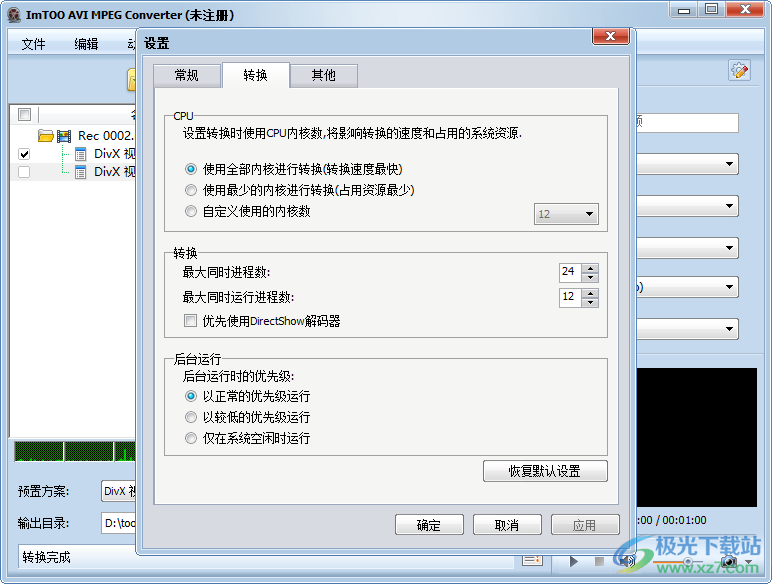
Task: Click the 恢复默认设置 button
Action: pos(545,471)
